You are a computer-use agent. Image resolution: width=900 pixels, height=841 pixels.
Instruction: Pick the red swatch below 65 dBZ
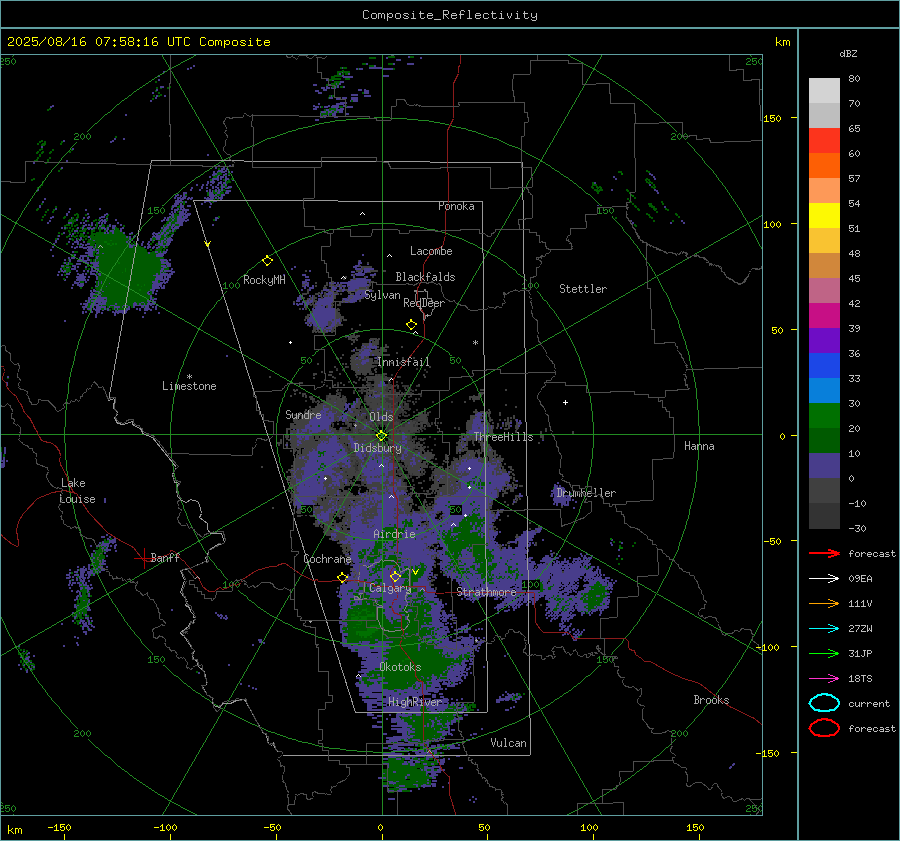pyautogui.click(x=824, y=141)
